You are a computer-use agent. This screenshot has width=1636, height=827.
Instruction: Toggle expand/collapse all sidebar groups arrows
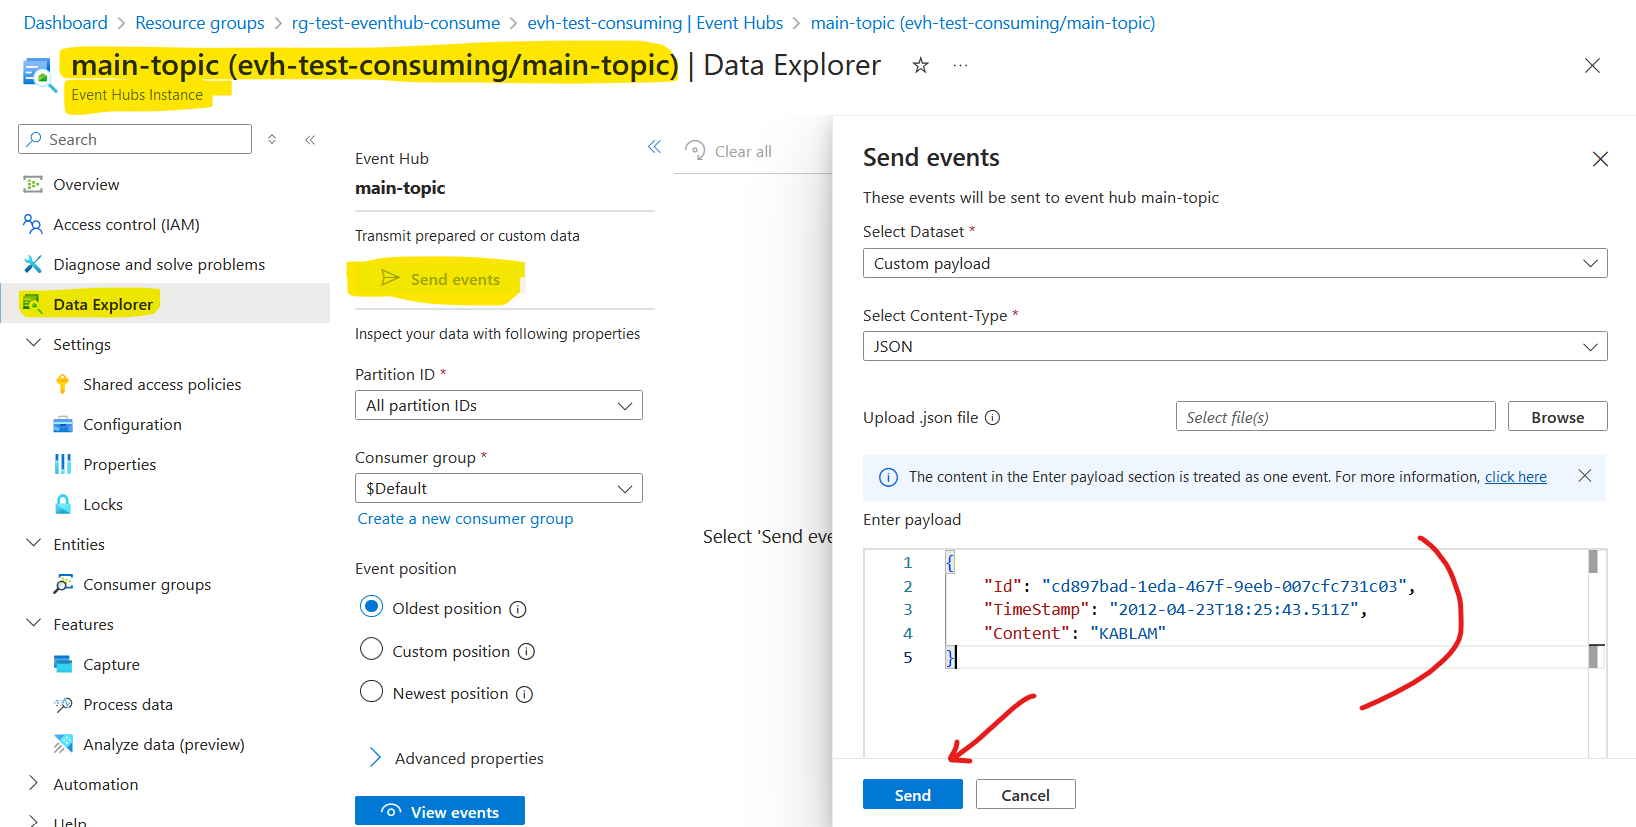tap(272, 139)
